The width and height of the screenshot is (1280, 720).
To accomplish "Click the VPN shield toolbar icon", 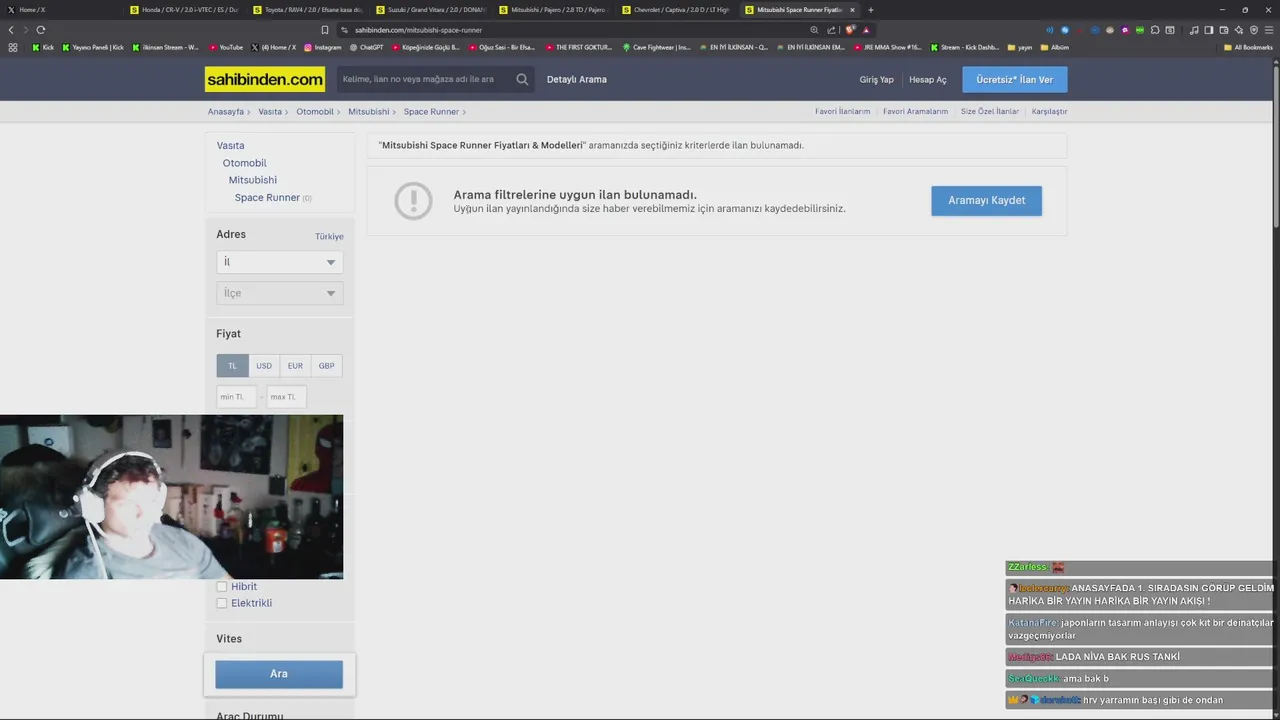I will (x=1254, y=30).
